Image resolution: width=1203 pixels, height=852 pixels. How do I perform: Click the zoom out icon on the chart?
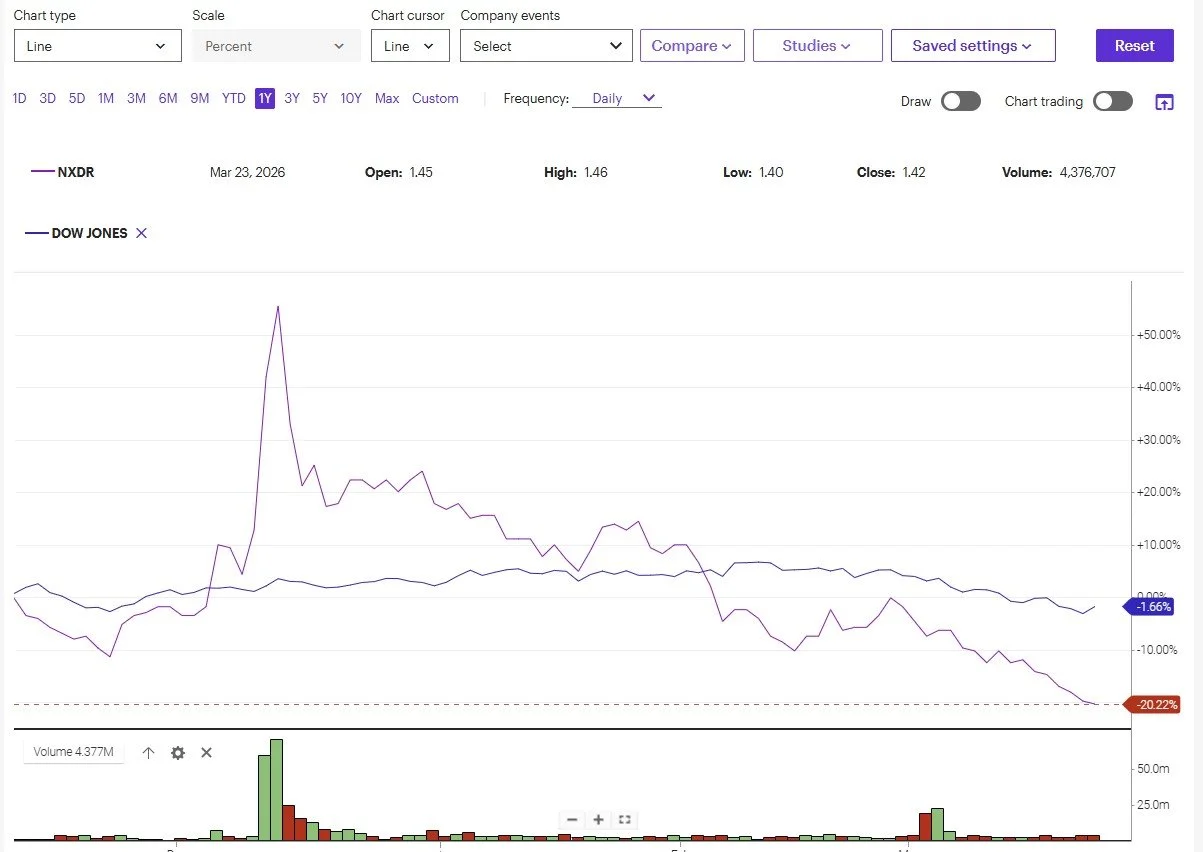(572, 819)
